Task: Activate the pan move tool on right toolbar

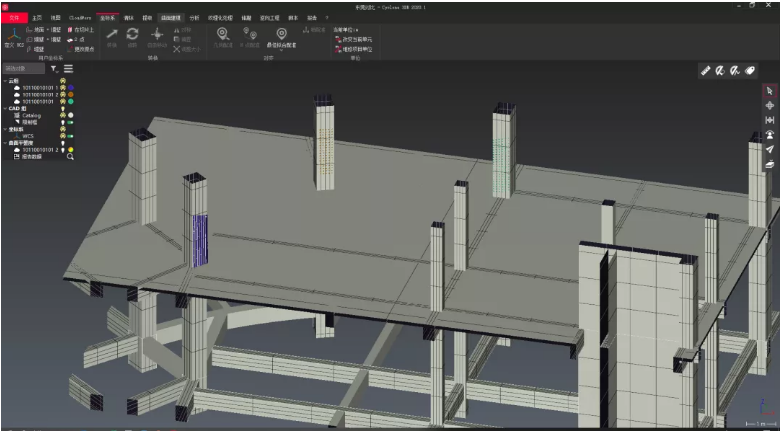Action: point(769,105)
